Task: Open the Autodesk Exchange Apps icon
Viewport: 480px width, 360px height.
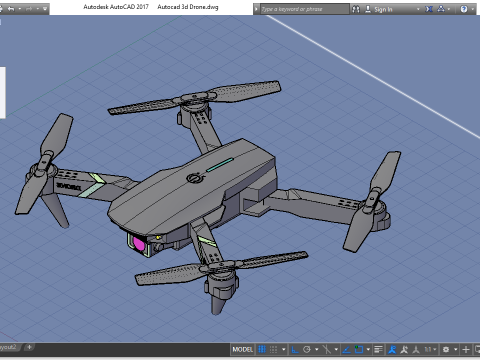Action: pyautogui.click(x=429, y=9)
